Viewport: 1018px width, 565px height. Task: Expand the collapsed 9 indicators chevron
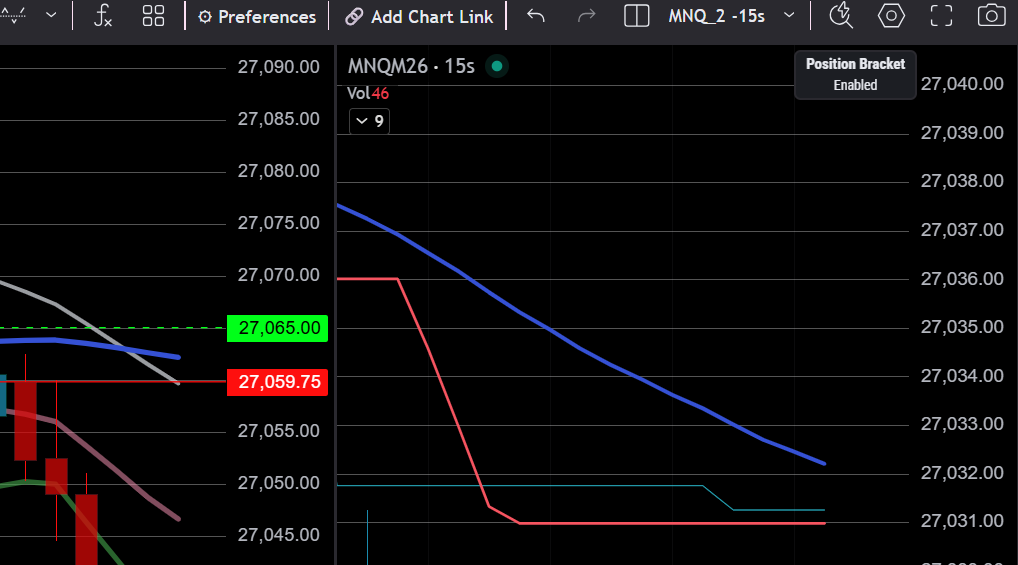click(x=369, y=121)
